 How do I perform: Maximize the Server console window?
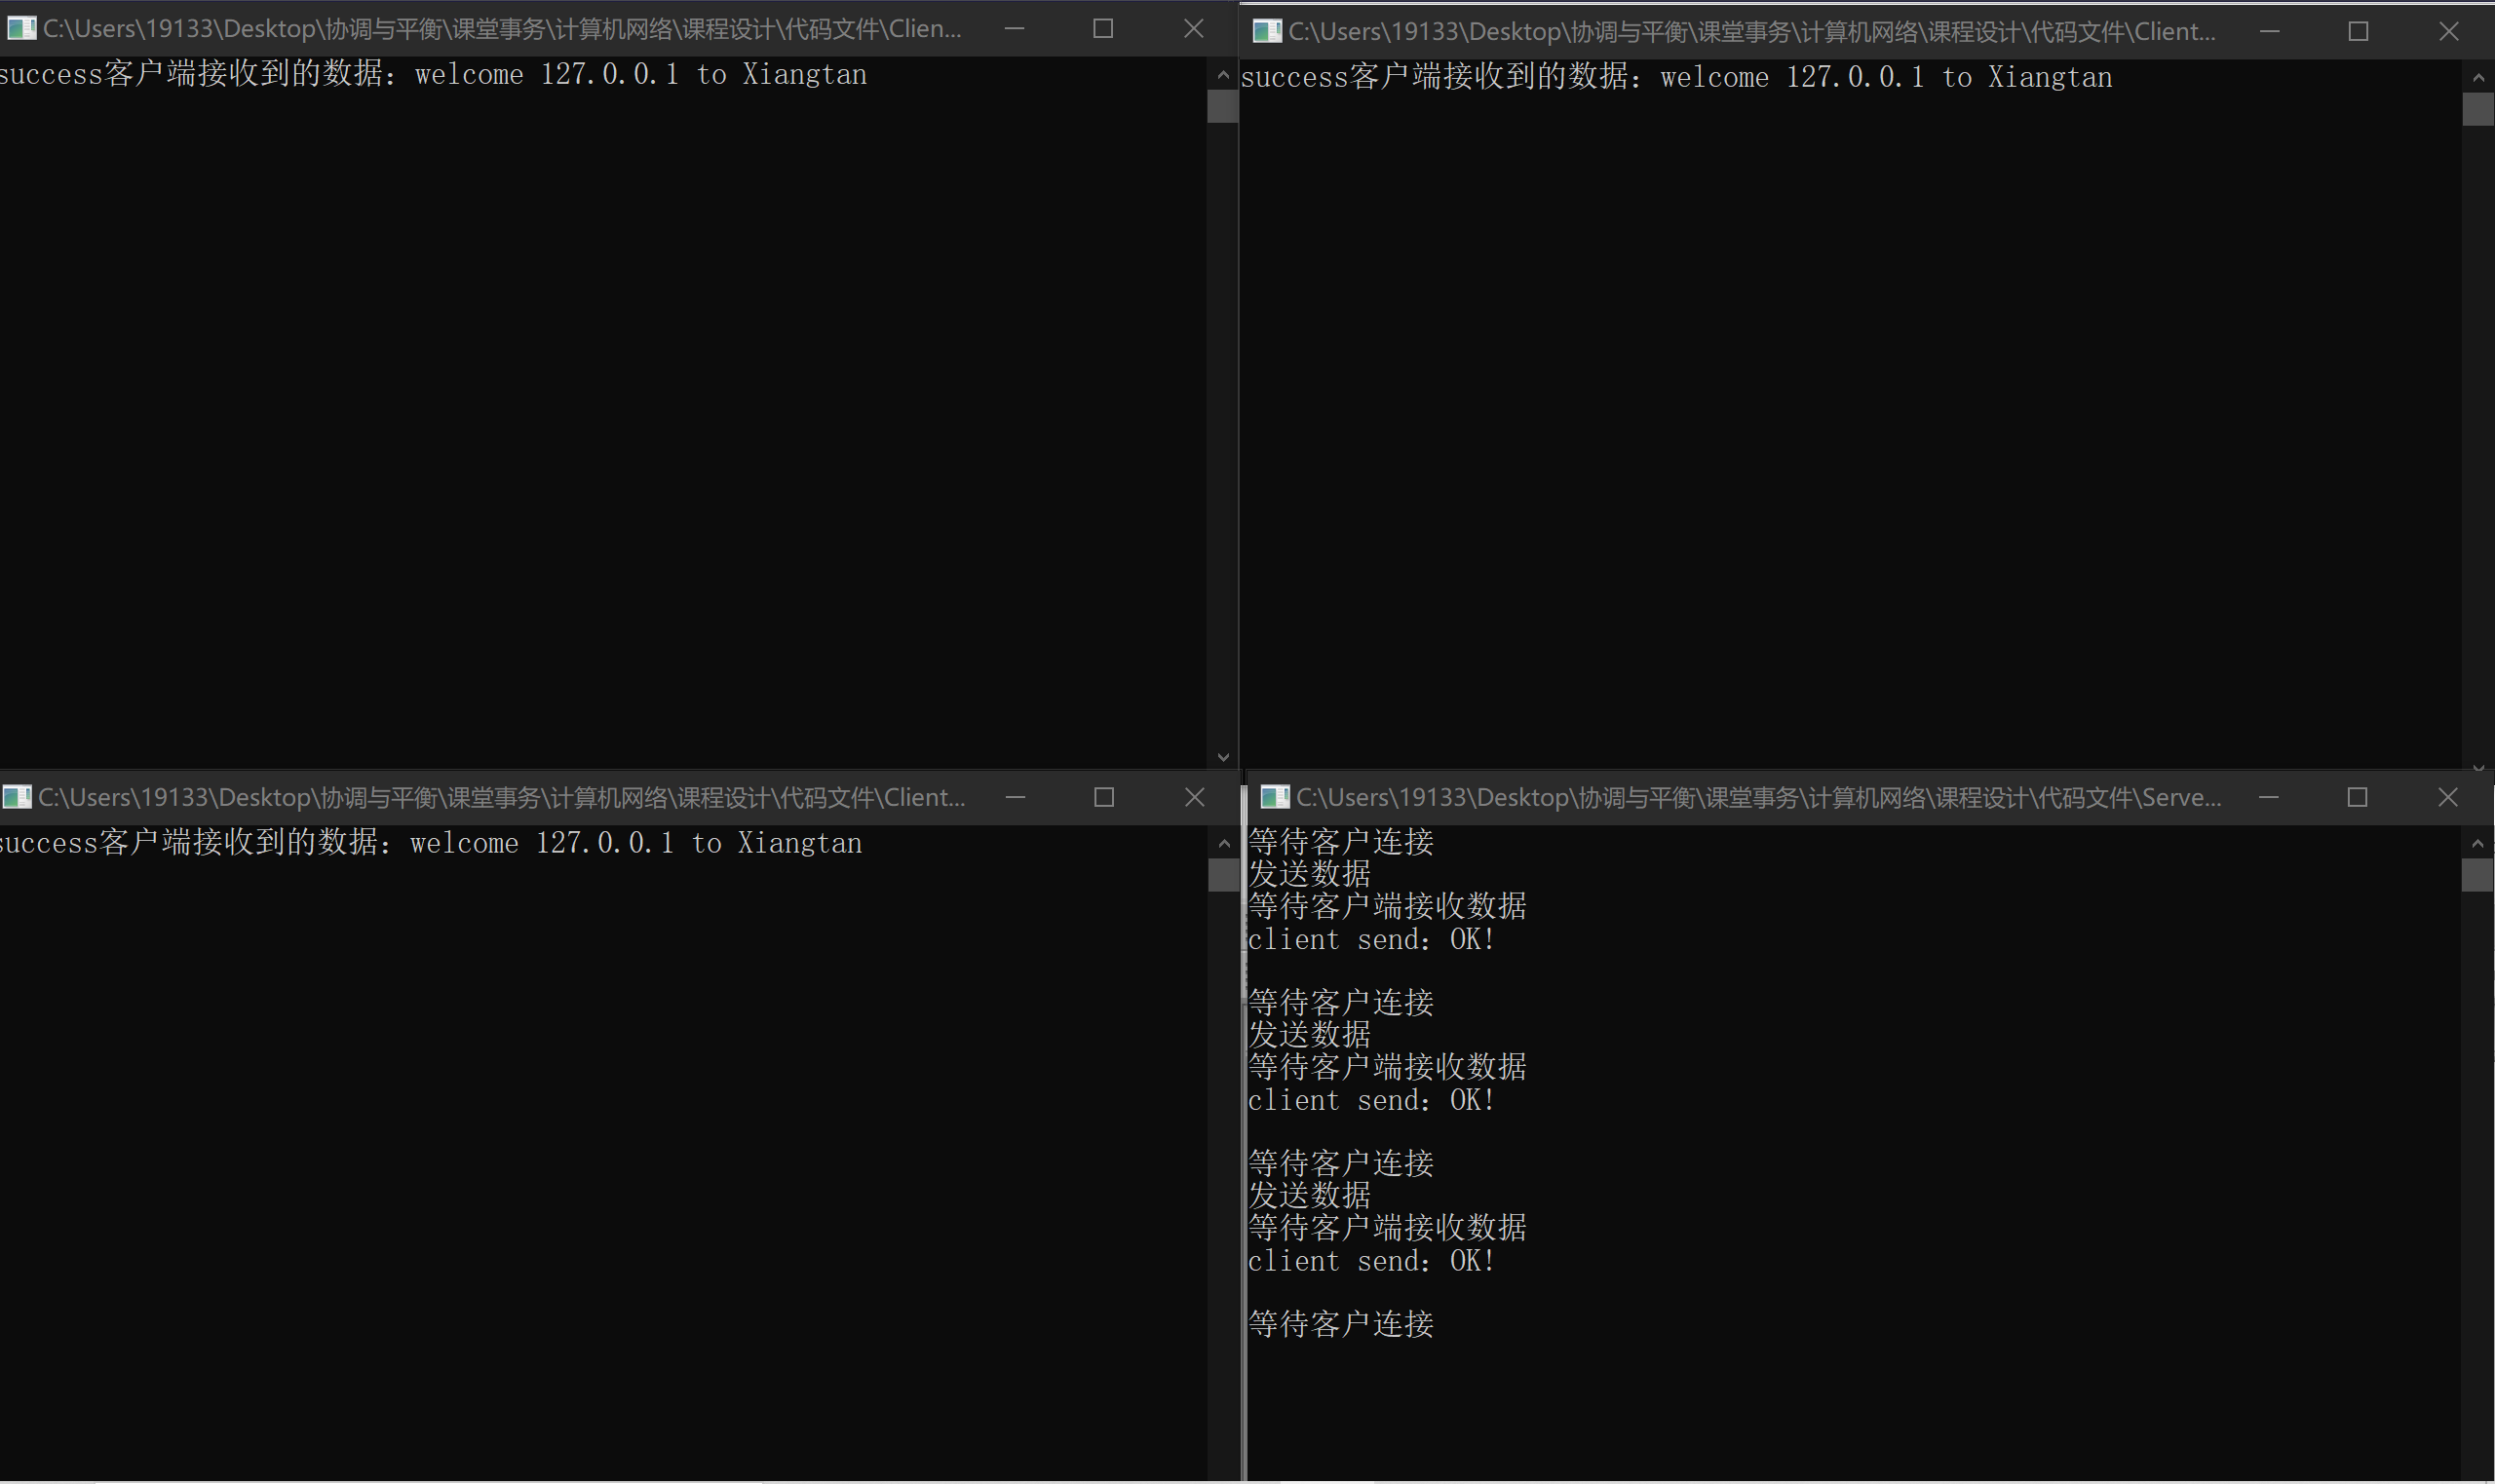point(2359,797)
